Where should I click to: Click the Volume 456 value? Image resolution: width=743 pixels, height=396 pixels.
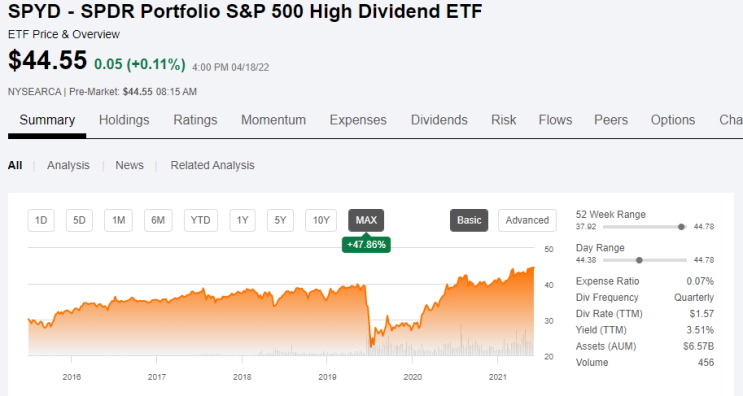coord(706,362)
